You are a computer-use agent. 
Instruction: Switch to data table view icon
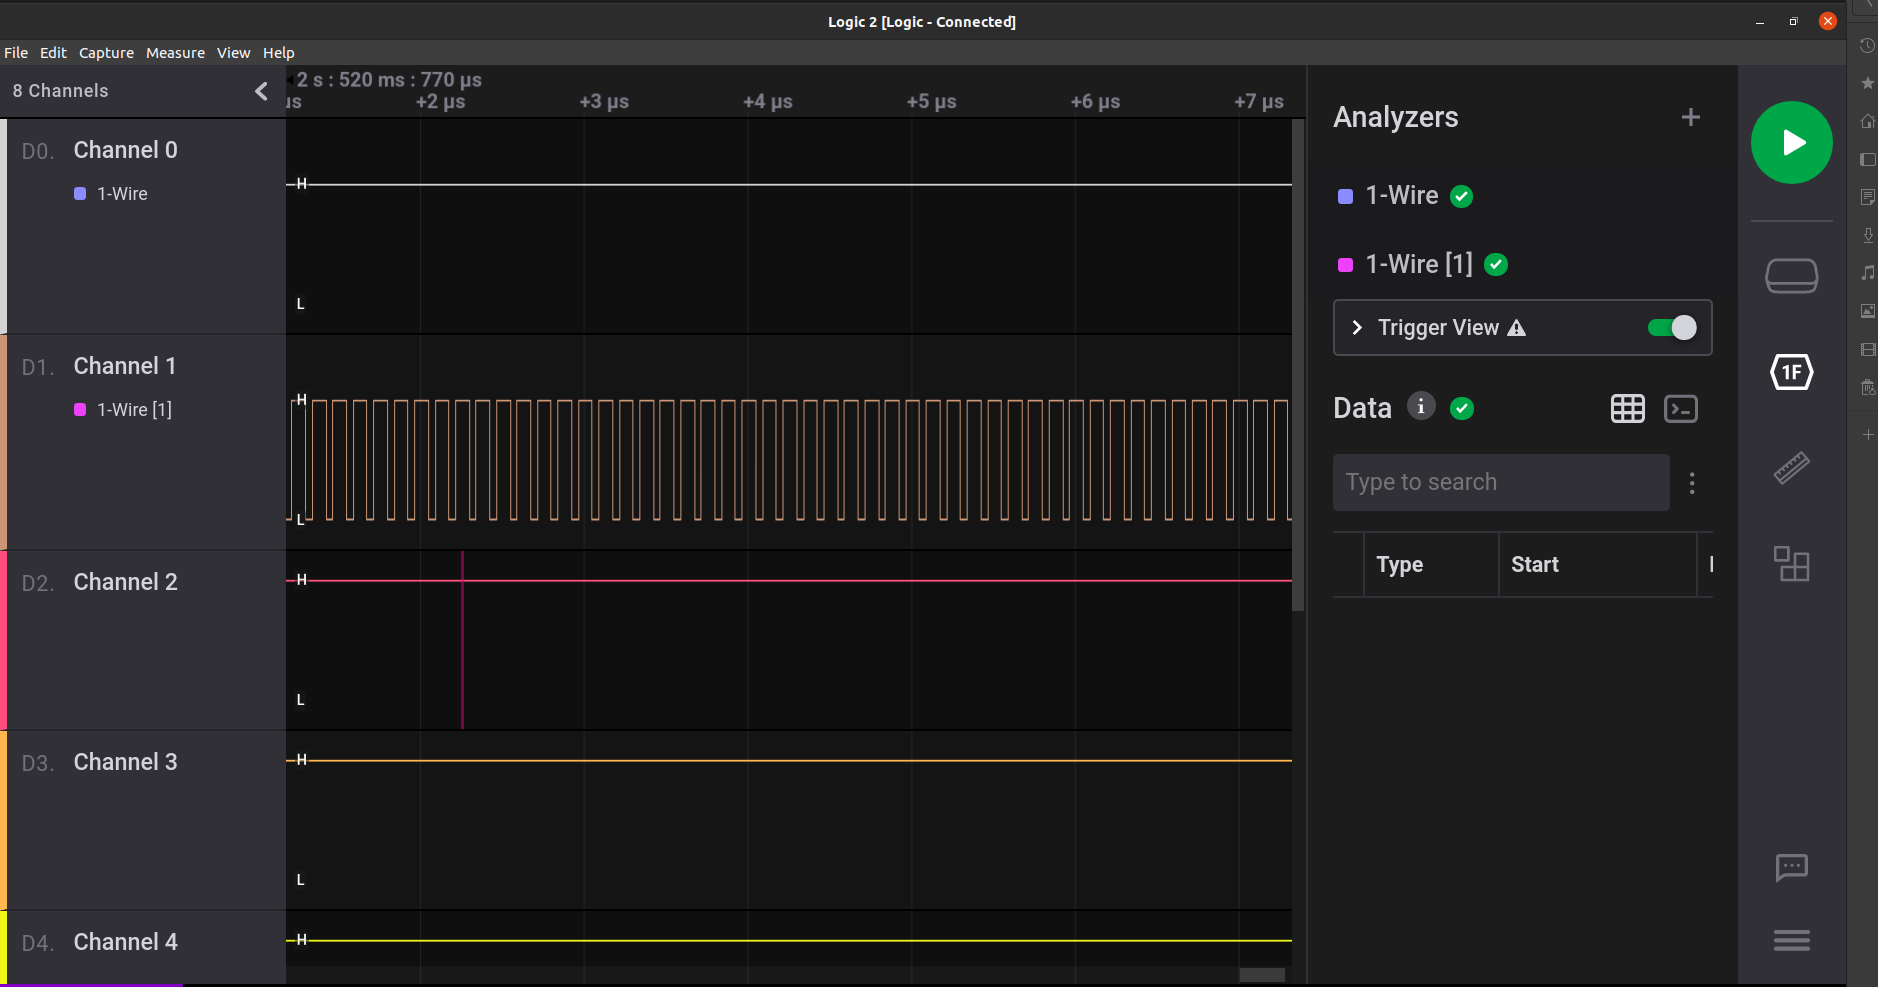(x=1627, y=409)
